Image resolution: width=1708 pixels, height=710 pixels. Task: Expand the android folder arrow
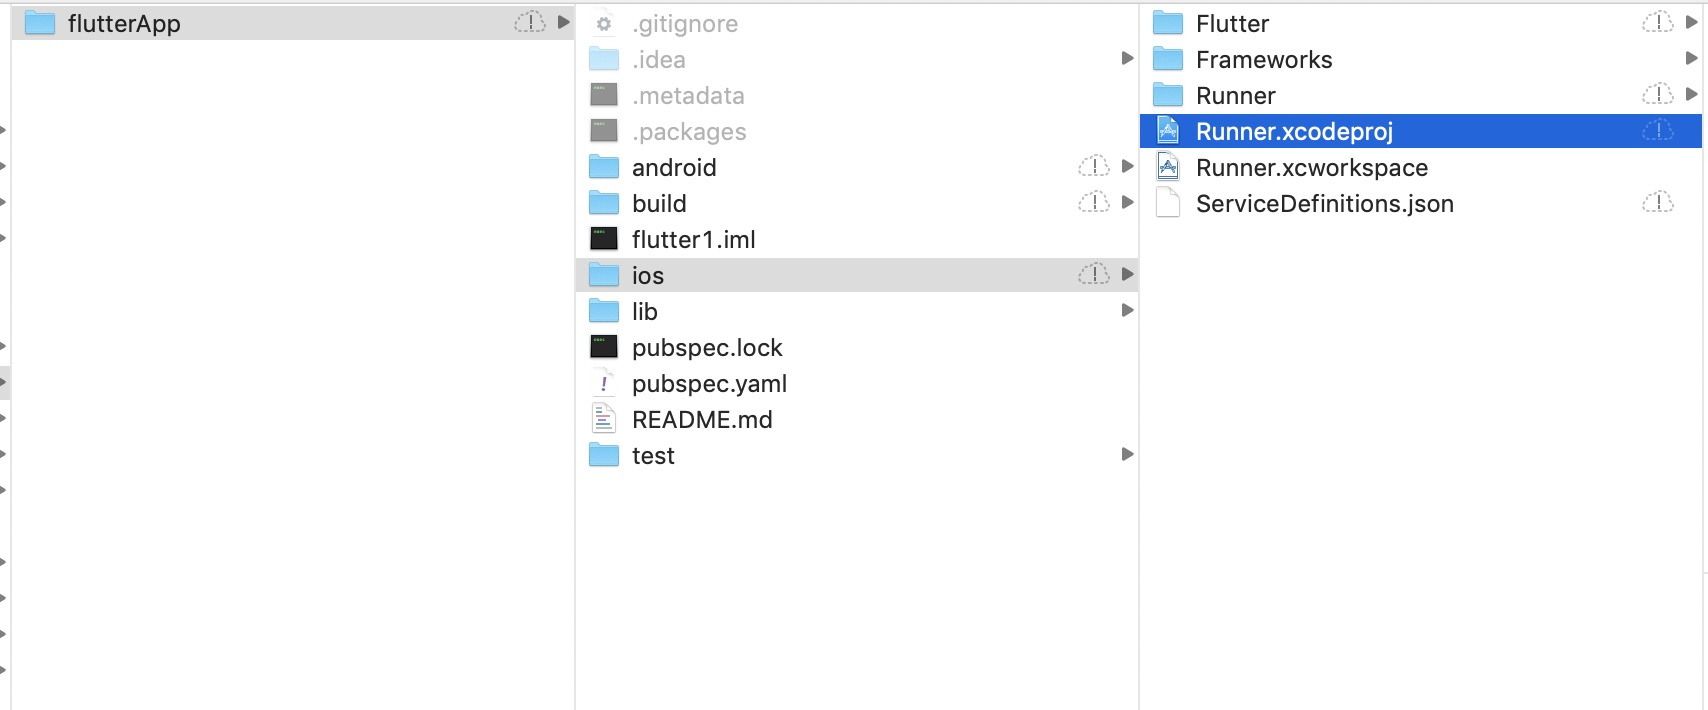coord(1127,166)
